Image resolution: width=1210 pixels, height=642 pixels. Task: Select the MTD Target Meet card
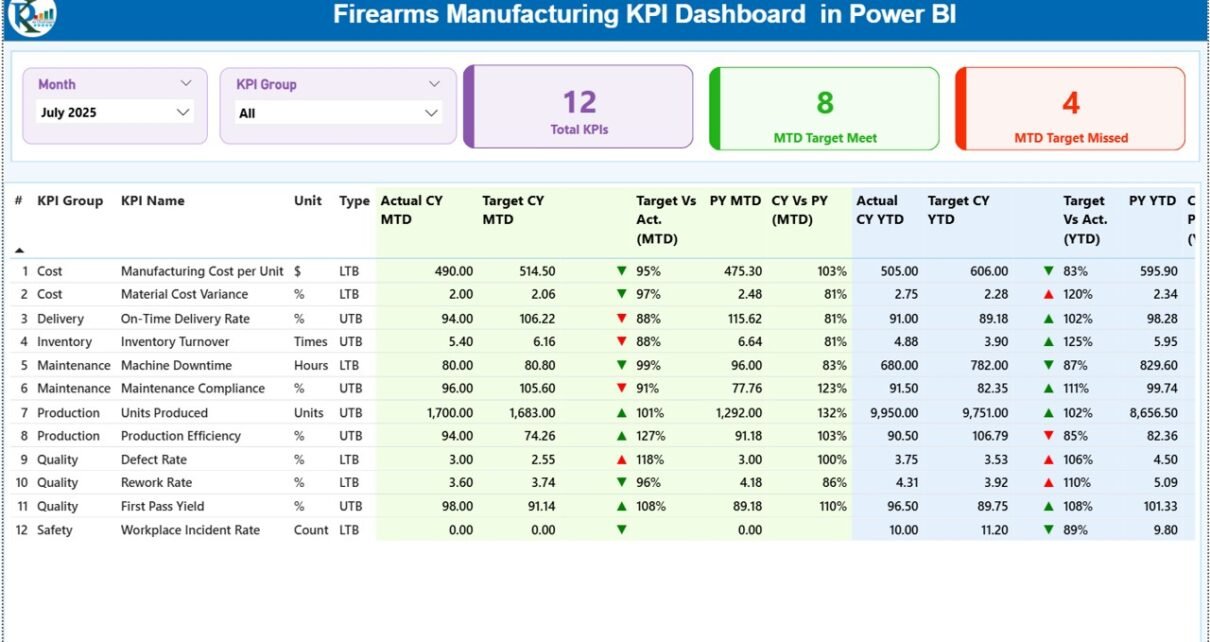825,108
